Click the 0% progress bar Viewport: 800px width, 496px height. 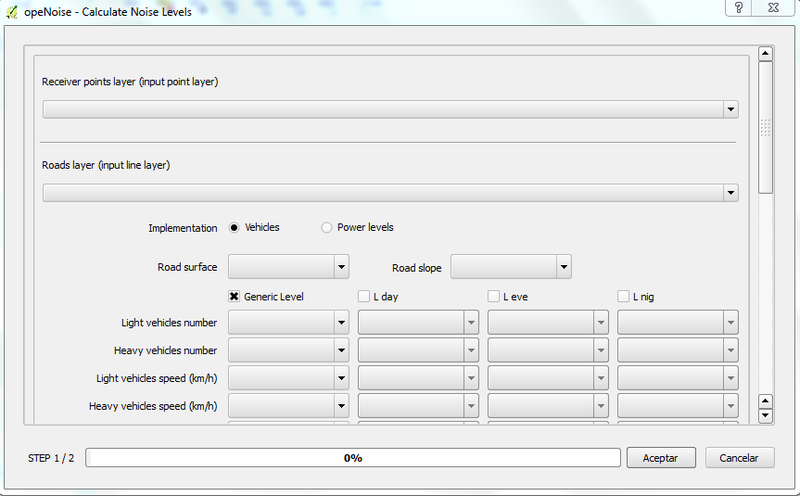(x=353, y=458)
